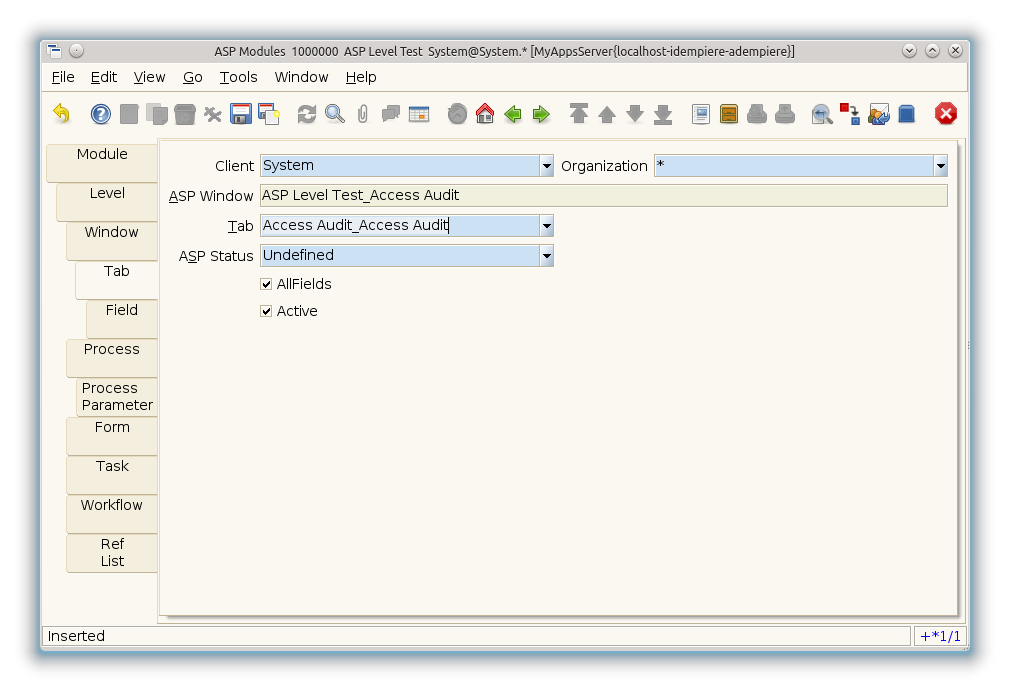This screenshot has height=691, width=1010.
Task: Click into the ASP Window text field
Action: [x=602, y=196]
